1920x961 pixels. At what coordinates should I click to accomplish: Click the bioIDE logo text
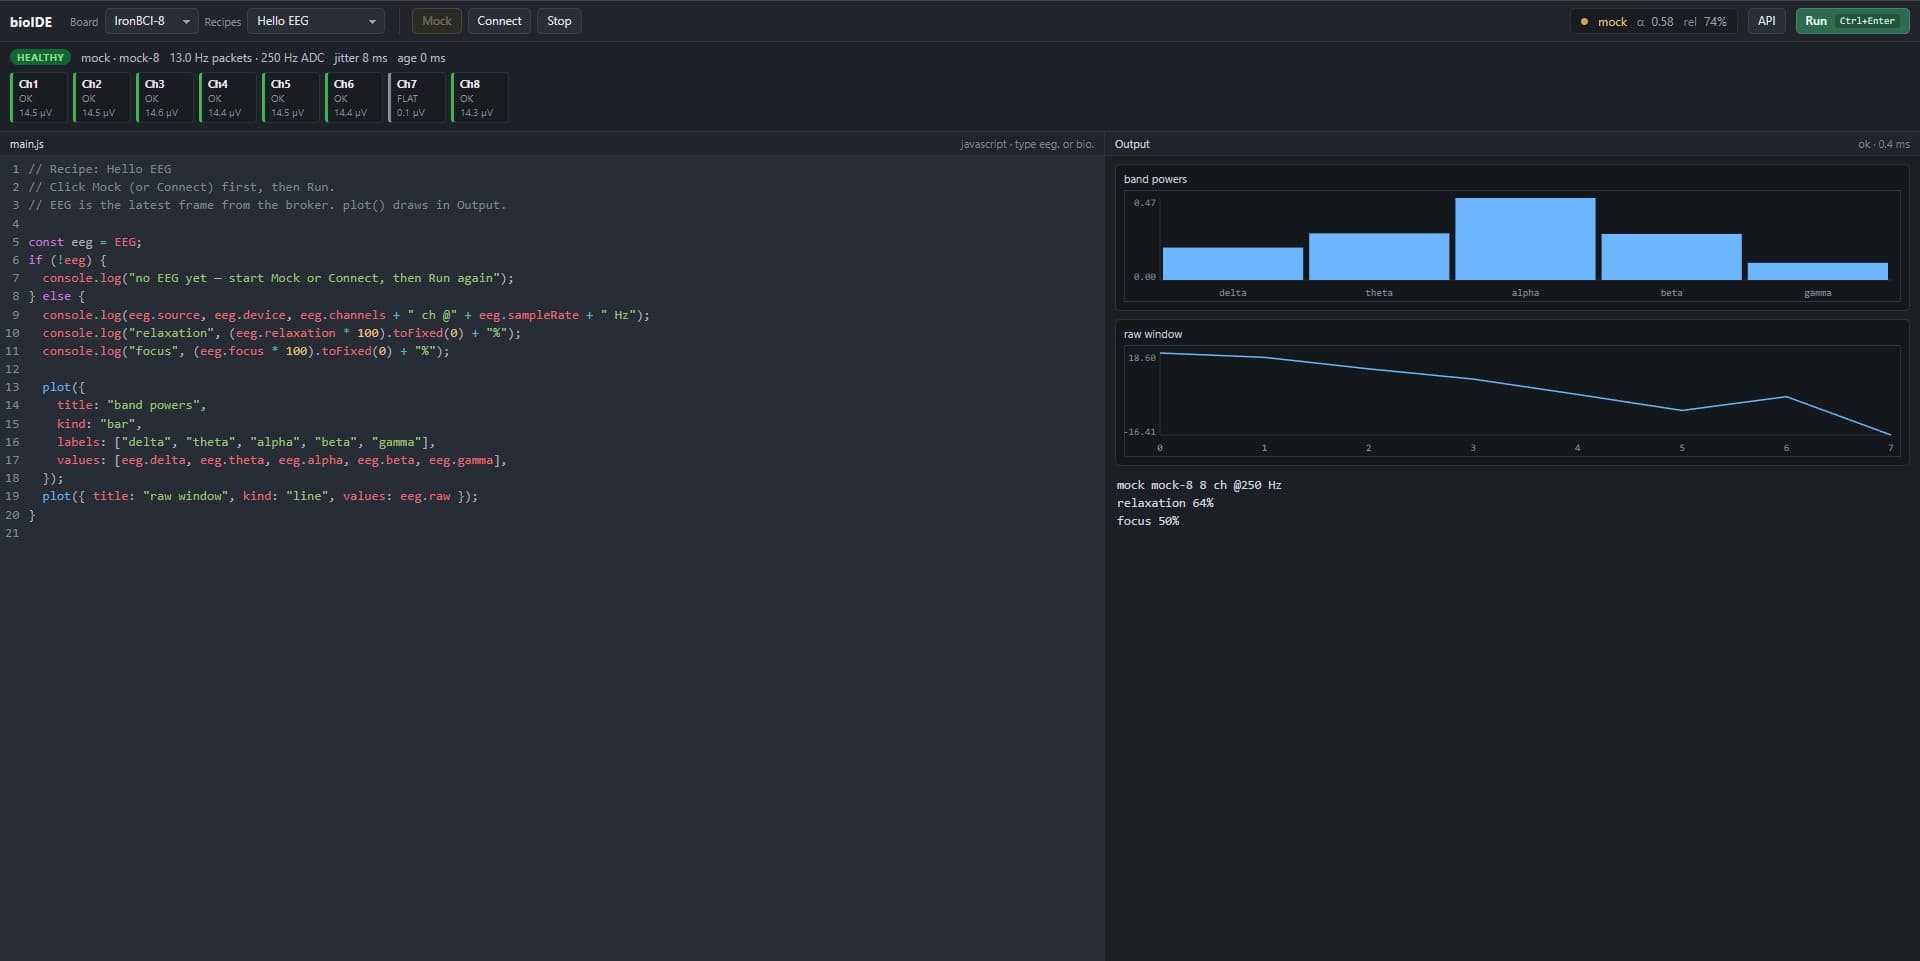pos(31,21)
